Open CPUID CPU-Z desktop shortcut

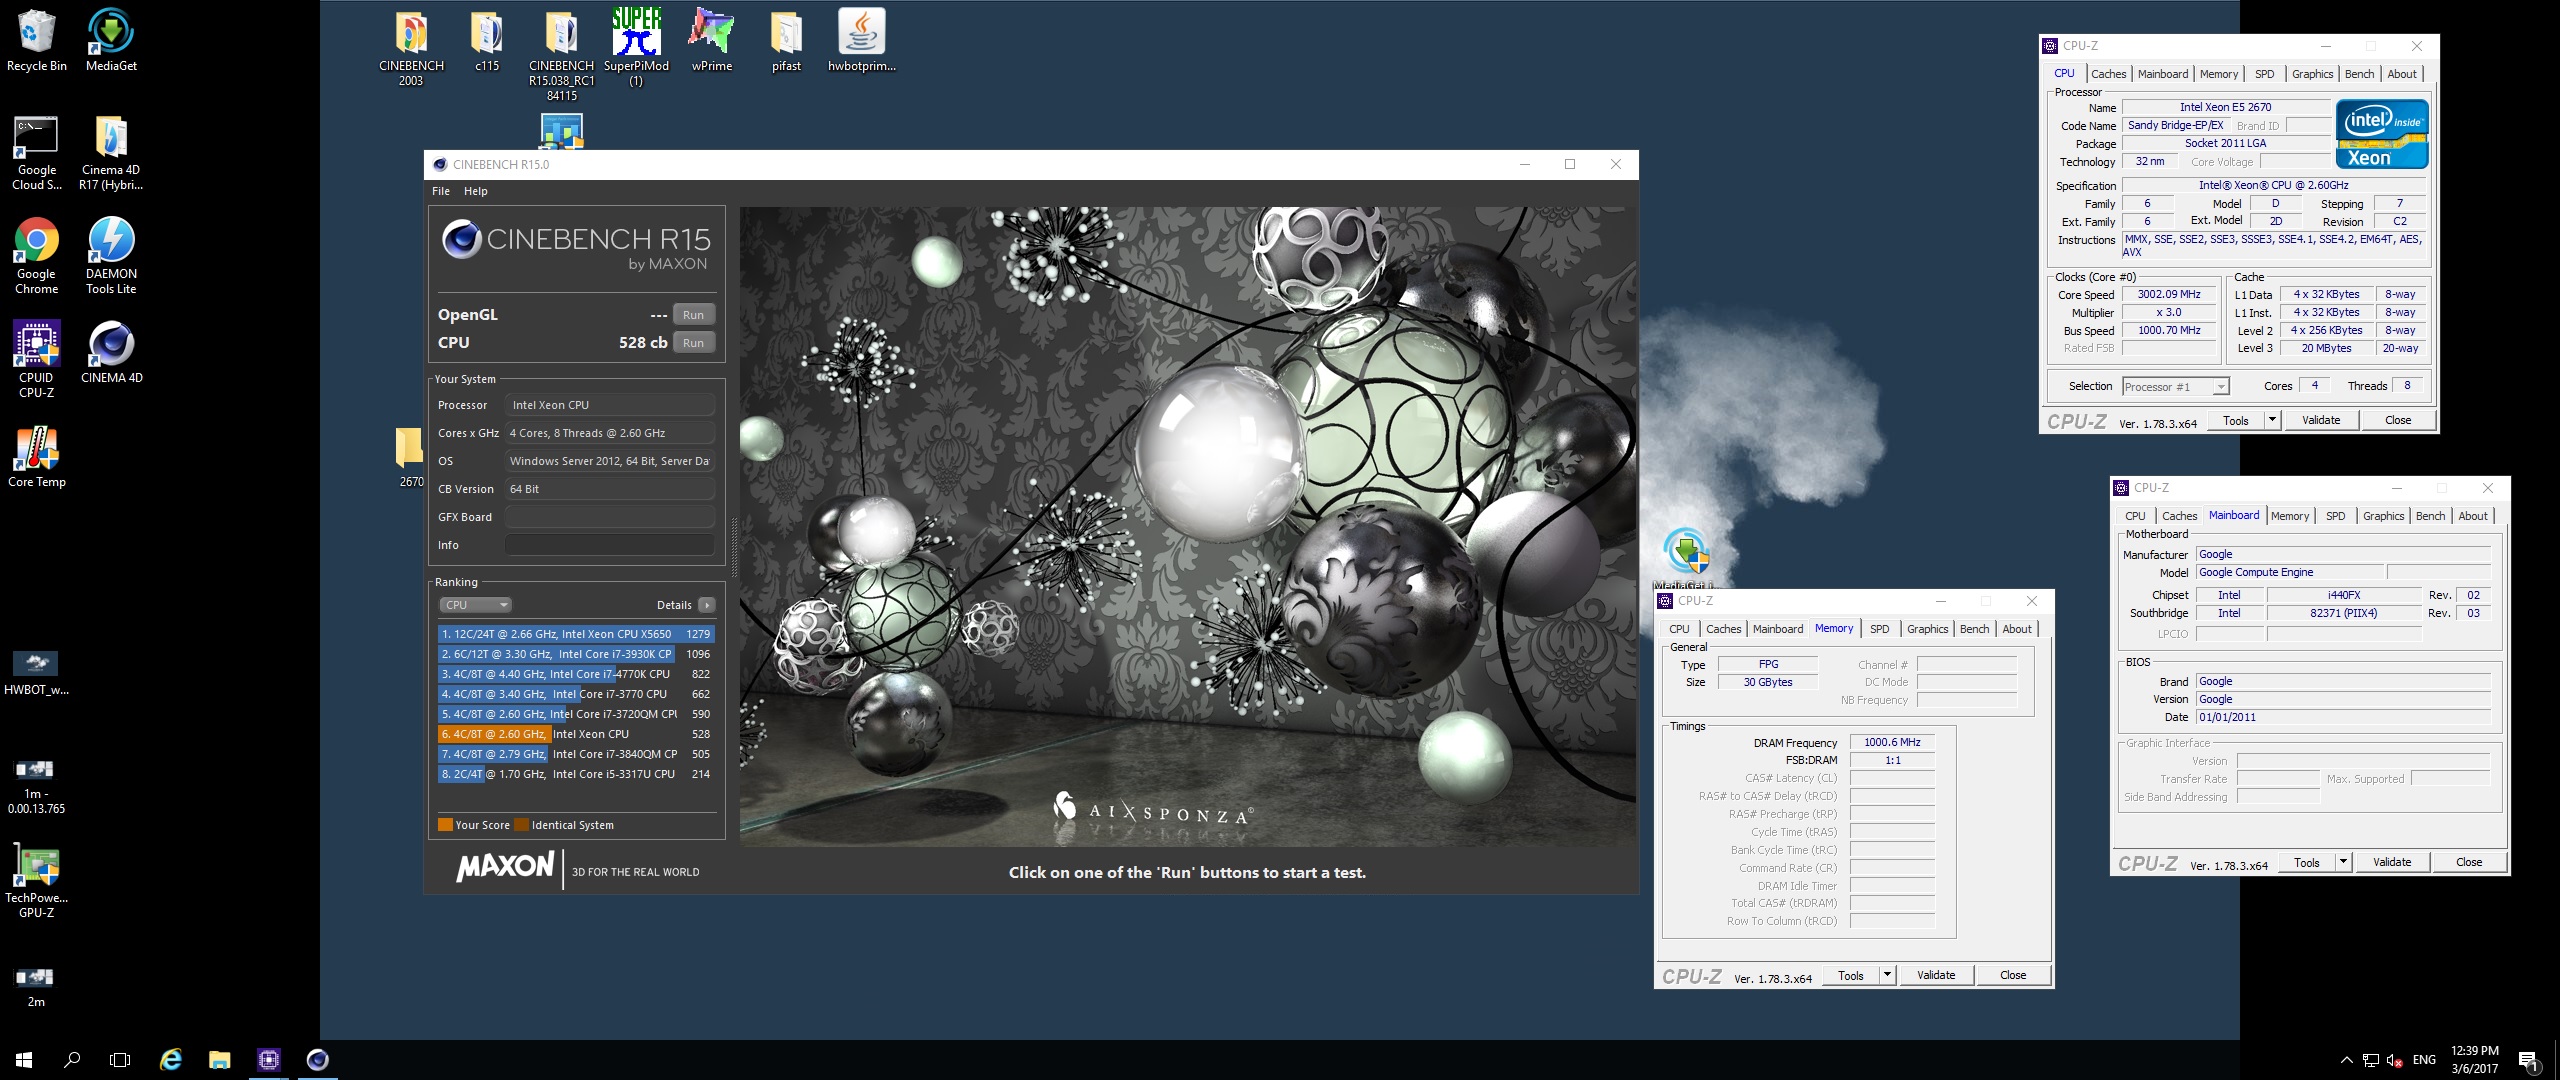[x=36, y=360]
